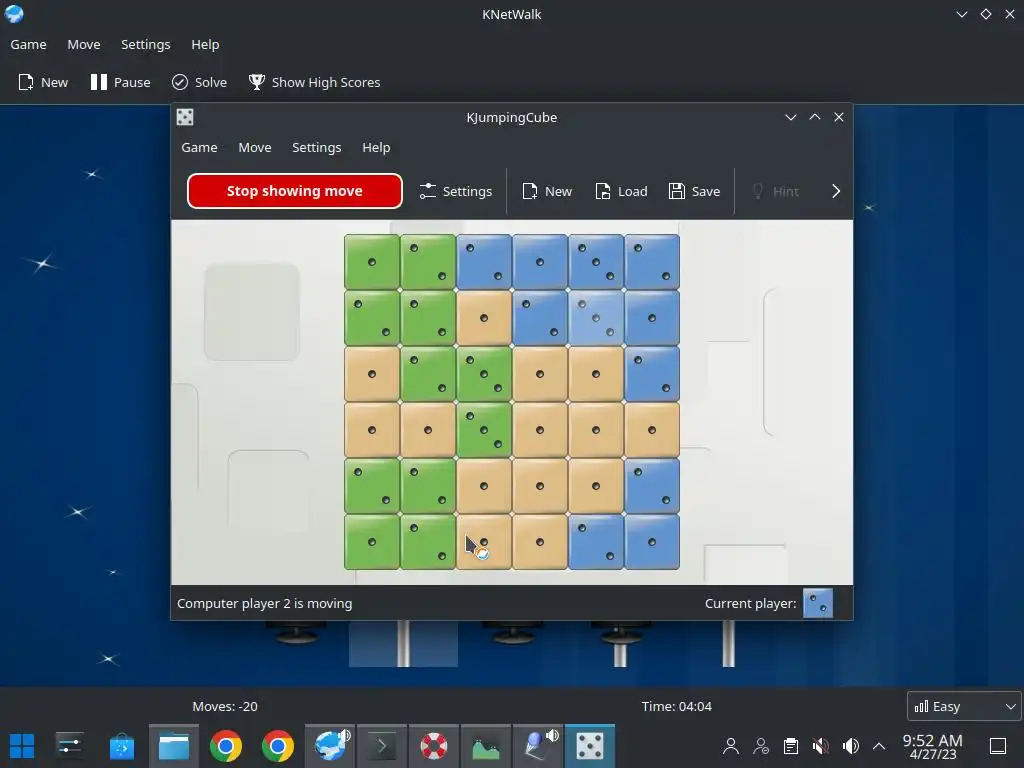Click the Current player blue cube swatch
Screen dimensions: 1024x768
coord(818,603)
